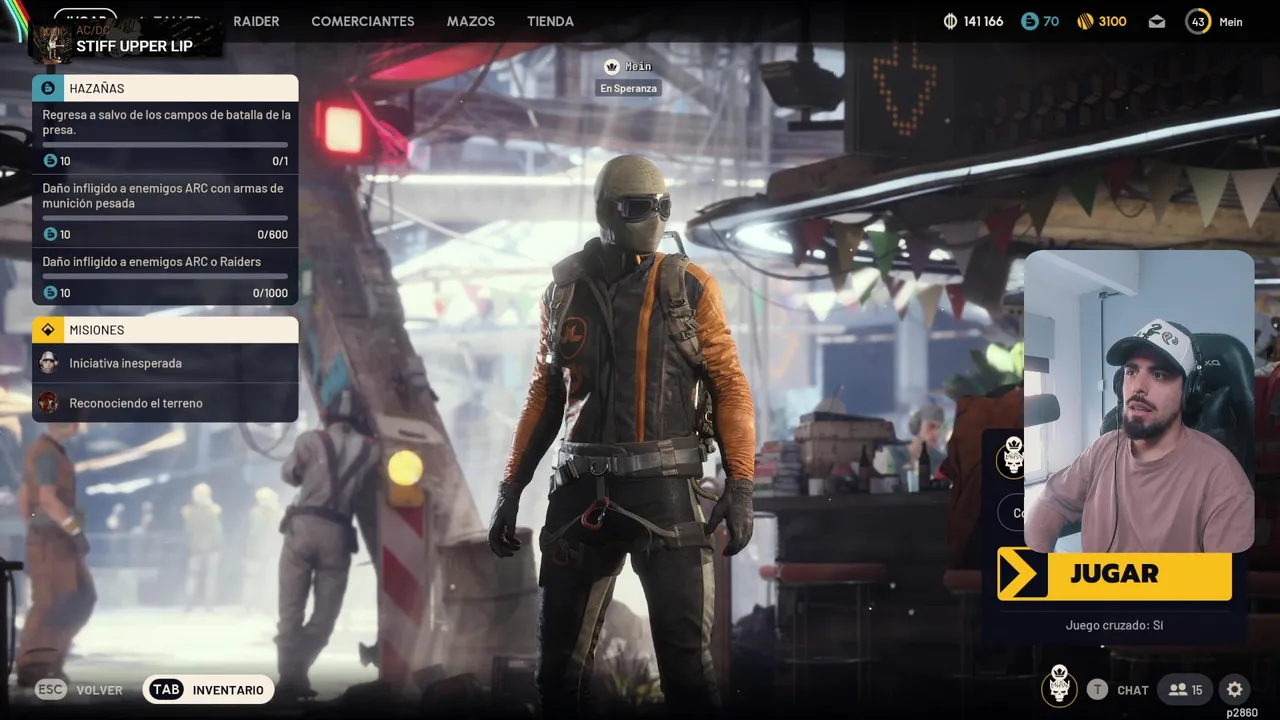This screenshot has height=720, width=1280.
Task: Select the MISIONES panel header icon
Action: pos(48,330)
